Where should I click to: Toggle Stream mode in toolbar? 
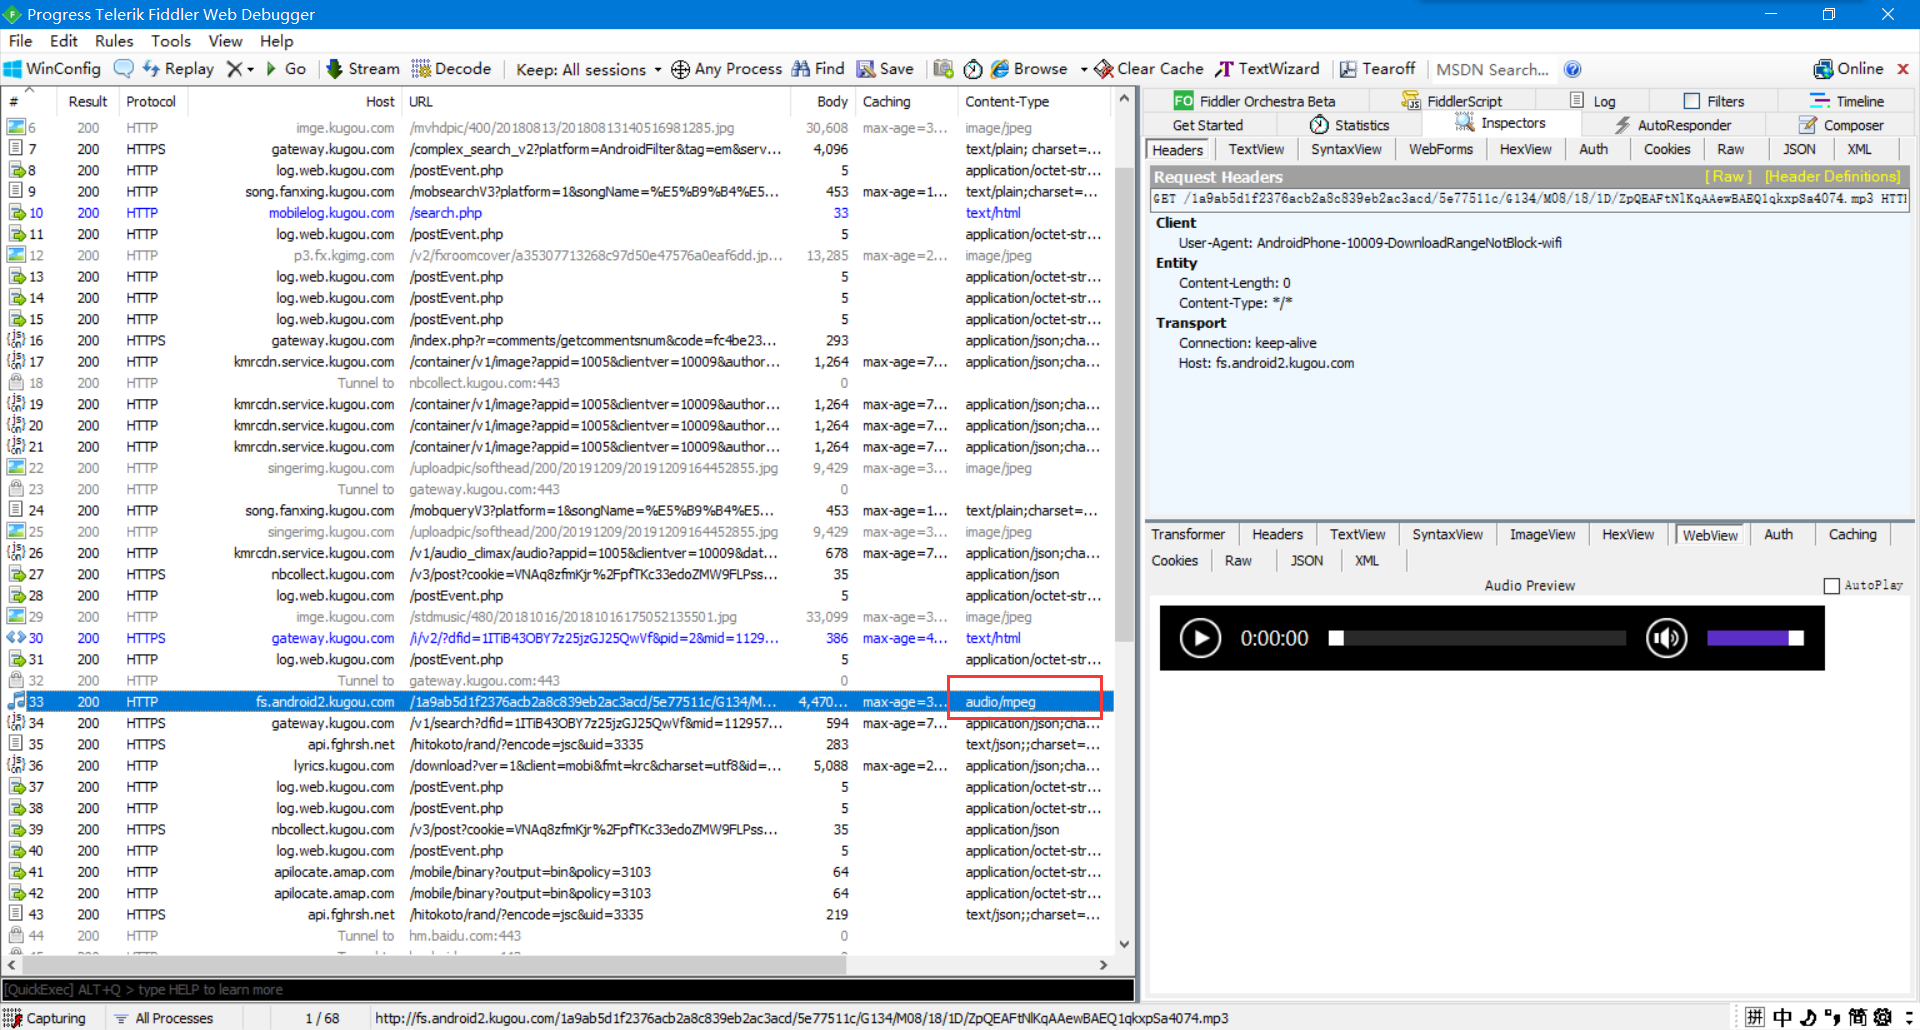point(363,69)
